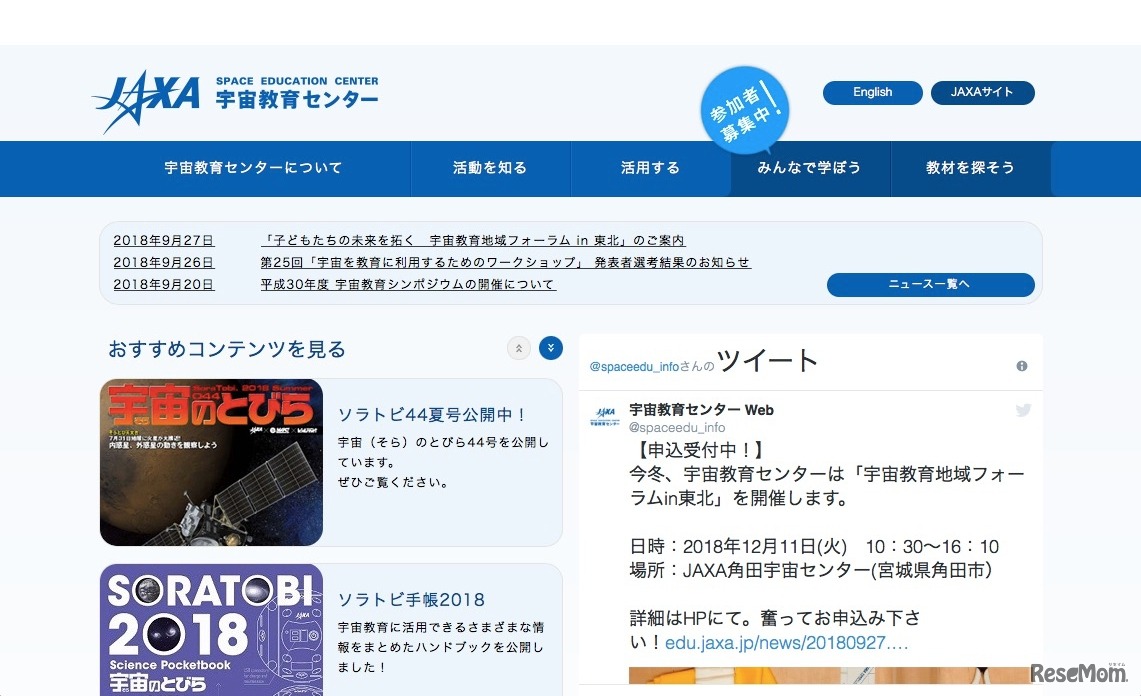Click the ニュース一覧へ button
Image resolution: width=1141 pixels, height=696 pixels.
pyautogui.click(x=930, y=285)
